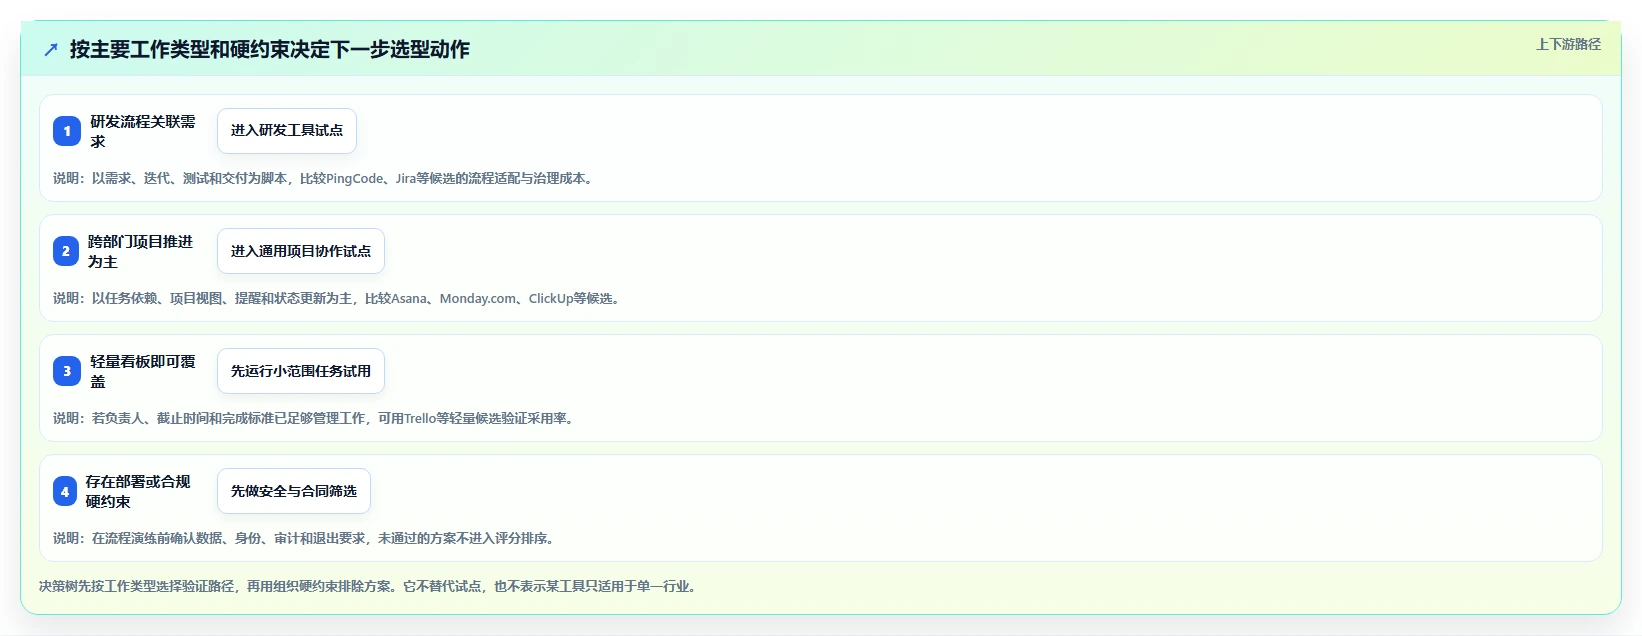Click the description about 数据、身份、审计
This screenshot has height=636, width=1642.
click(x=306, y=538)
